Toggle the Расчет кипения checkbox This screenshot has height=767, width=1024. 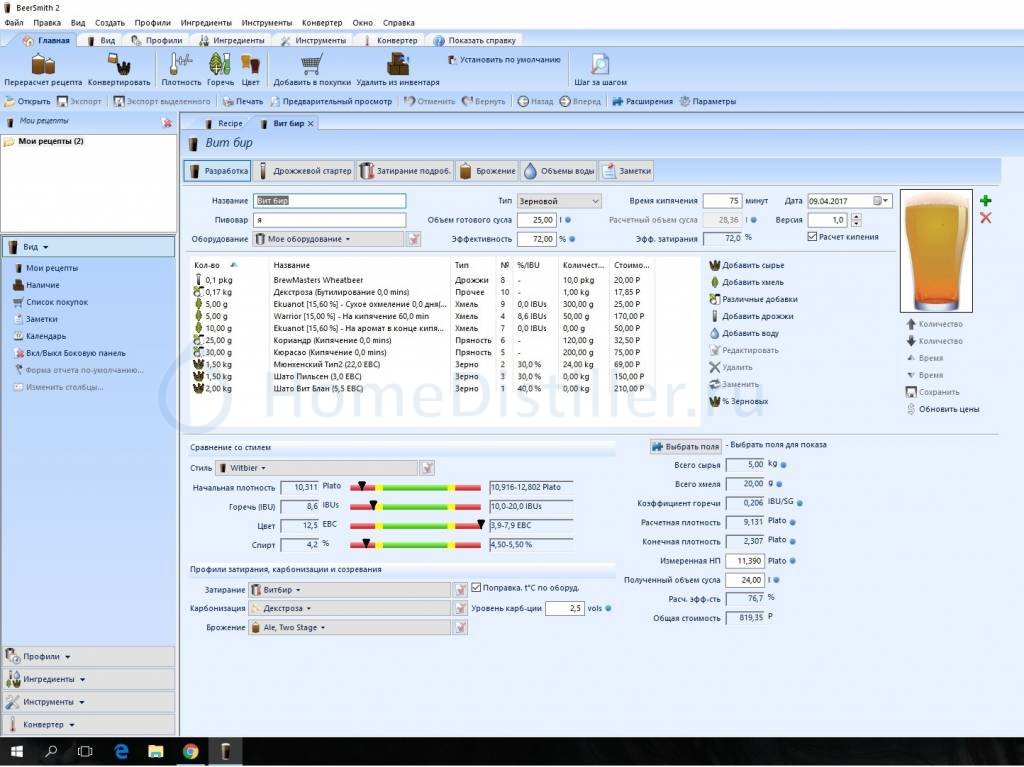tap(812, 237)
